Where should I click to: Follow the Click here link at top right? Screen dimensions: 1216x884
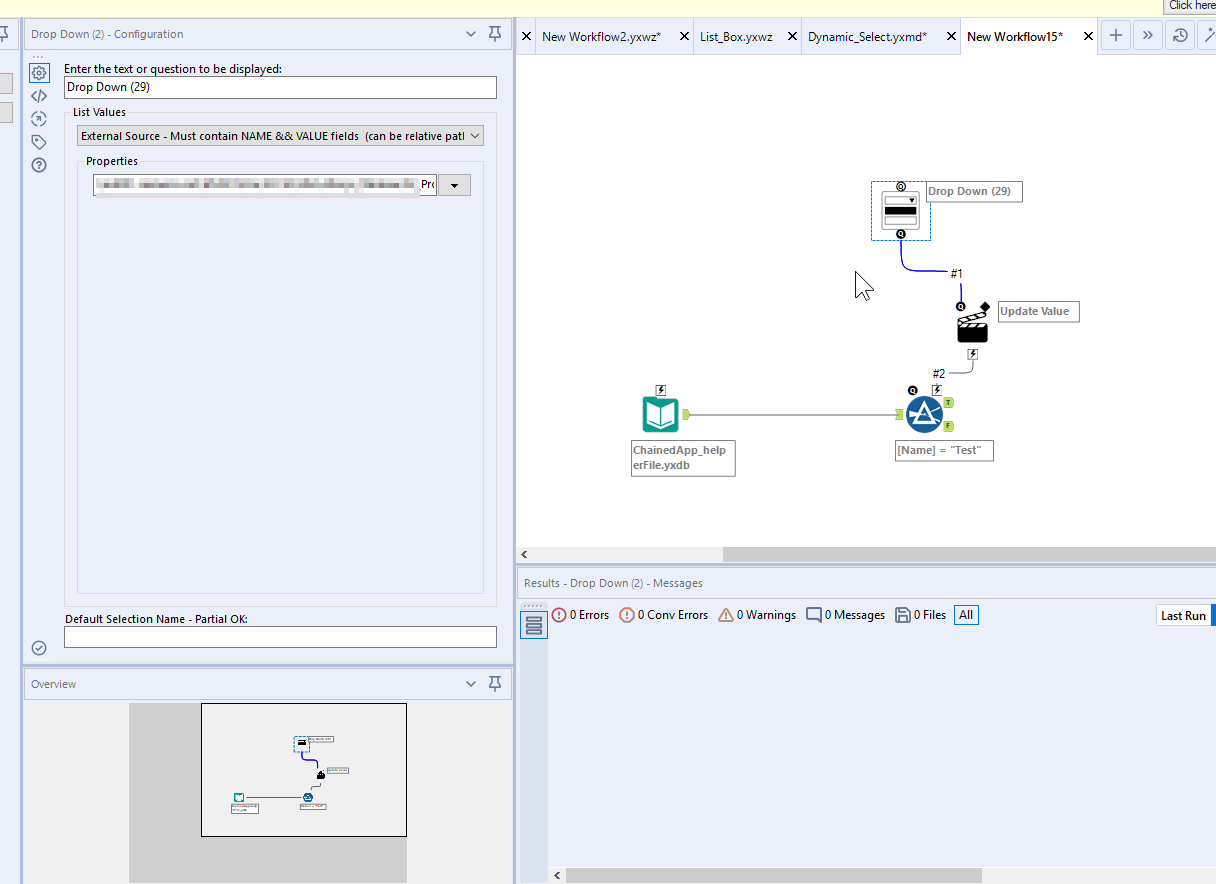pyautogui.click(x=1190, y=6)
